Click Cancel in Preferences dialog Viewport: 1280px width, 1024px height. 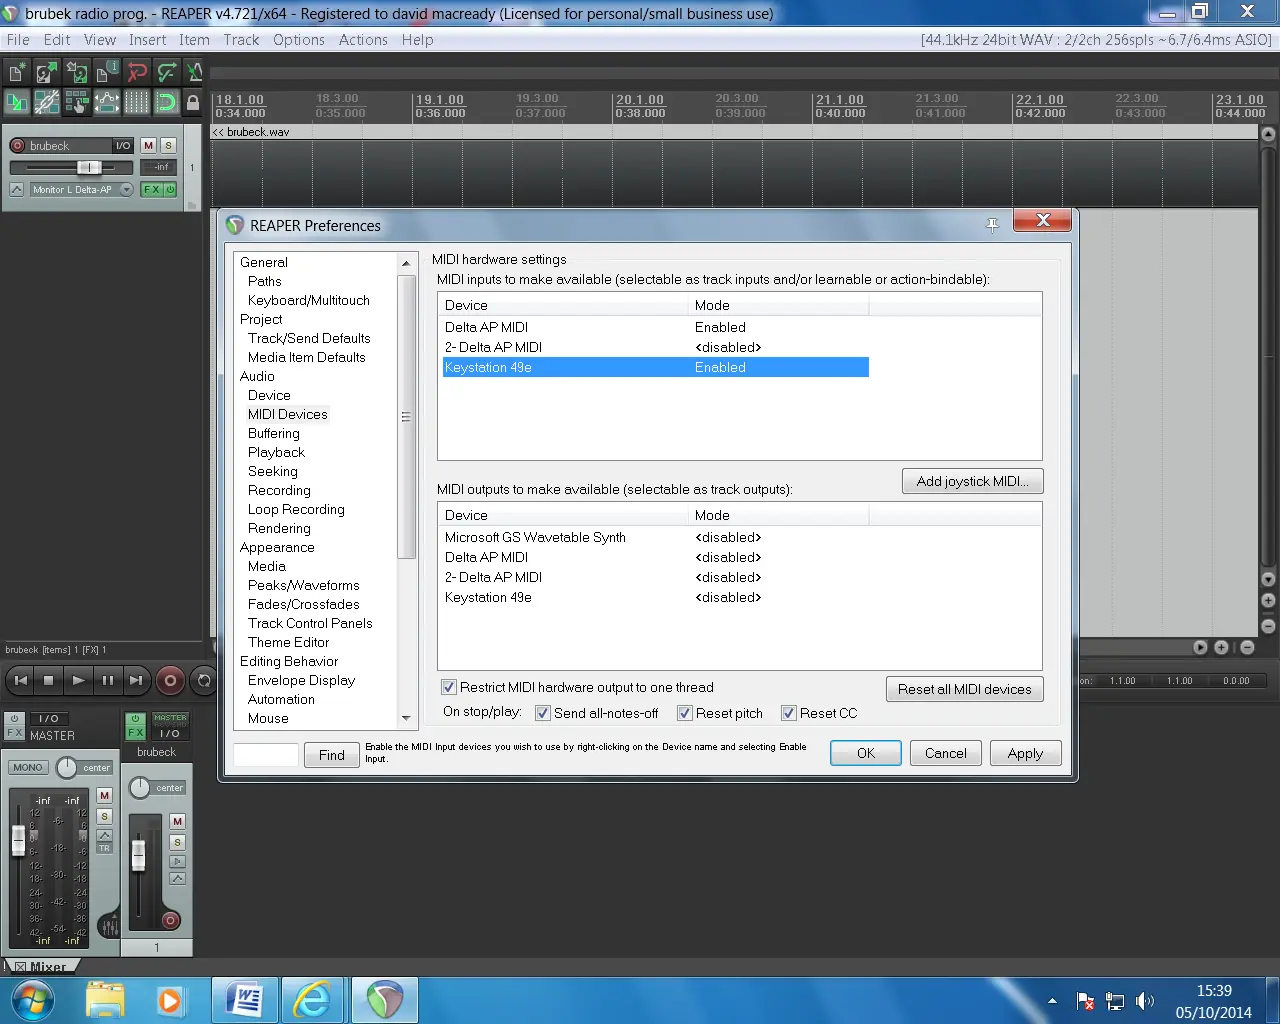946,753
